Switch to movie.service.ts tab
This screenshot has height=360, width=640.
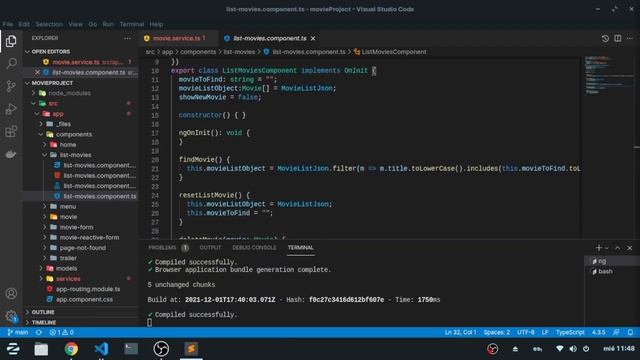pyautogui.click(x=177, y=38)
